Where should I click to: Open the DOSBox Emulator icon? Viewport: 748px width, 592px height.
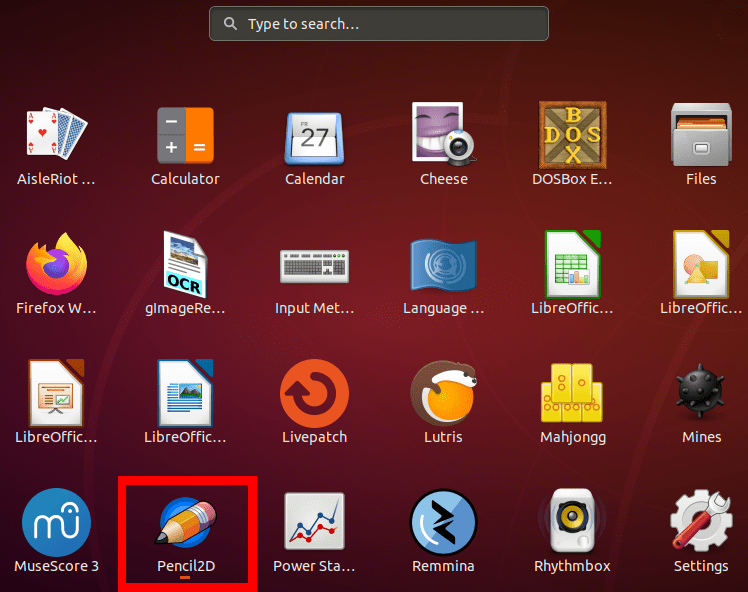click(572, 135)
